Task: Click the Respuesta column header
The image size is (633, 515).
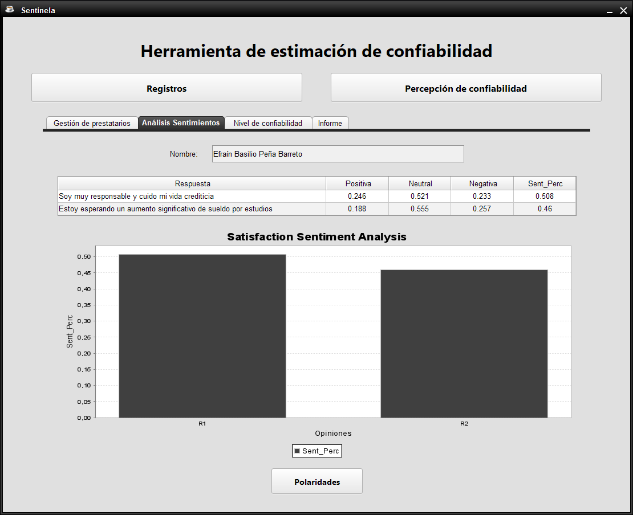Action: [192, 183]
